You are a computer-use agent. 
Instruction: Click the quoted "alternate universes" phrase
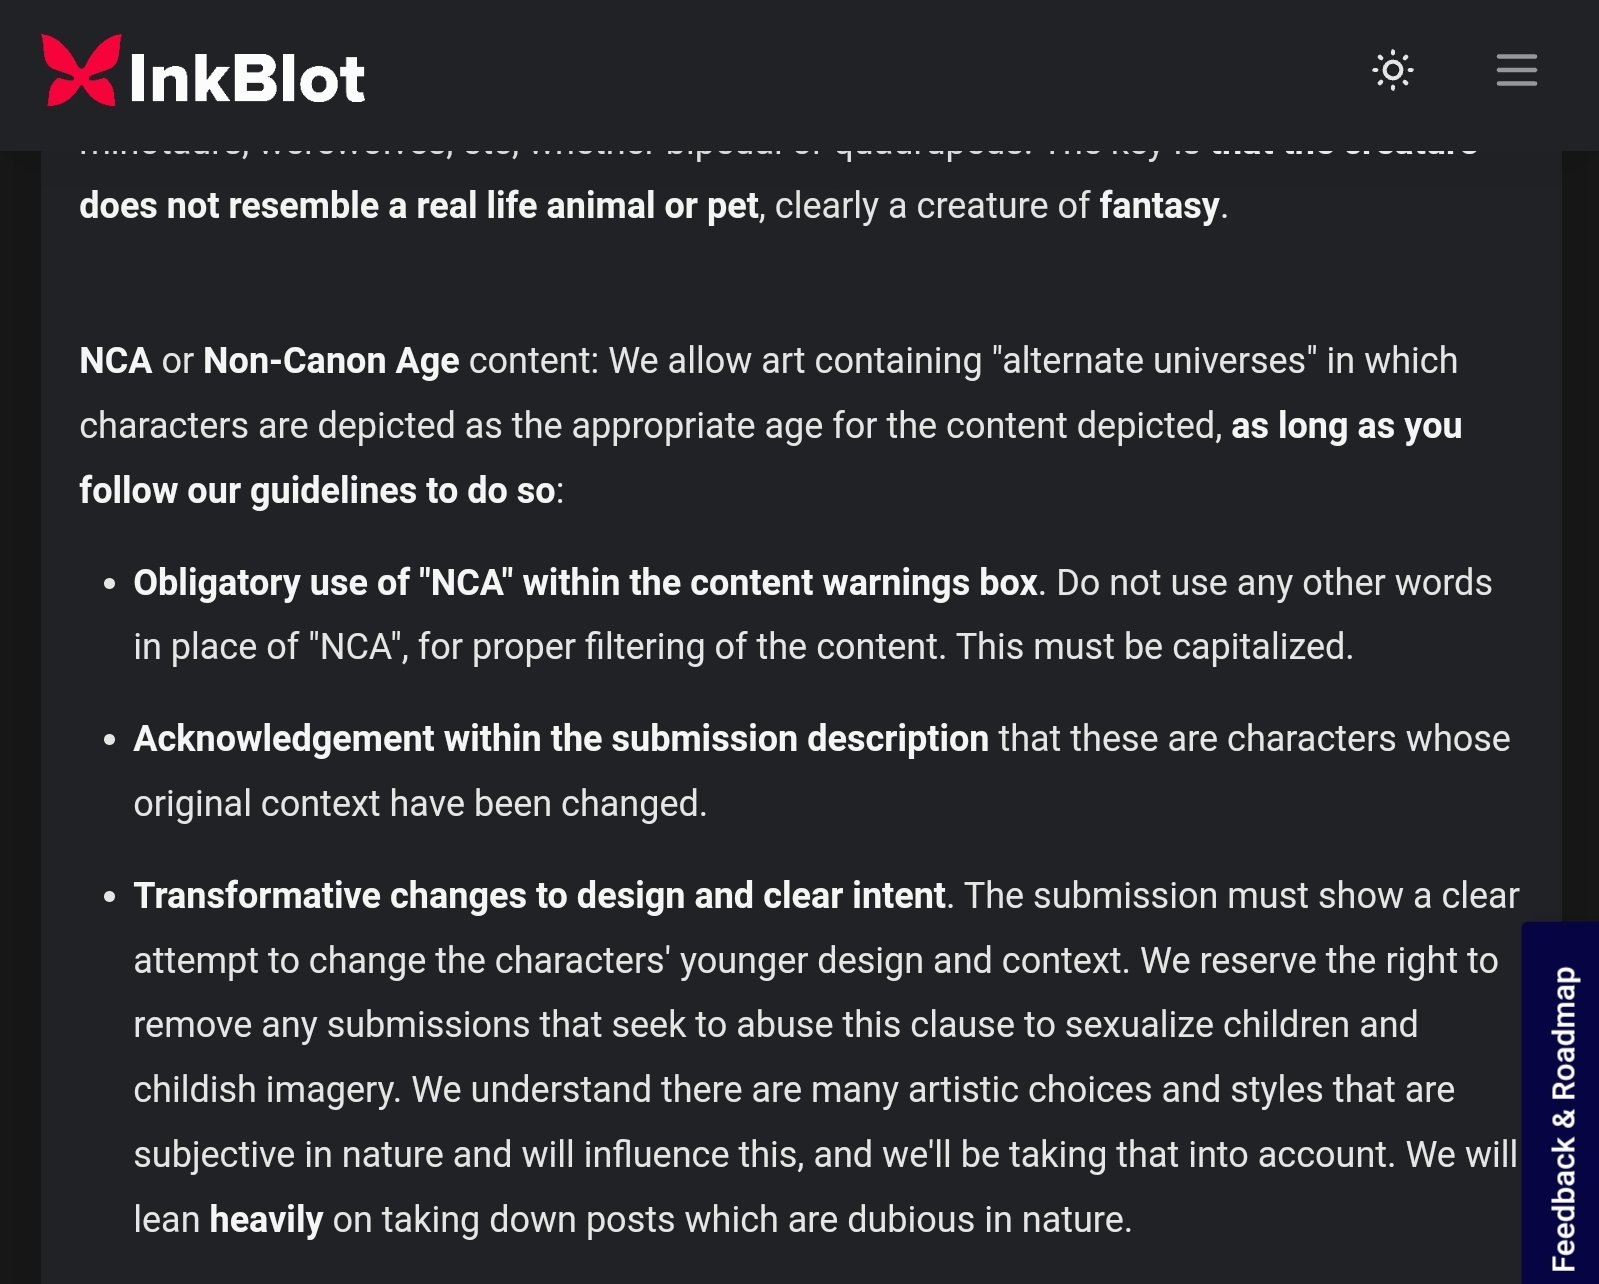[x=1154, y=361]
